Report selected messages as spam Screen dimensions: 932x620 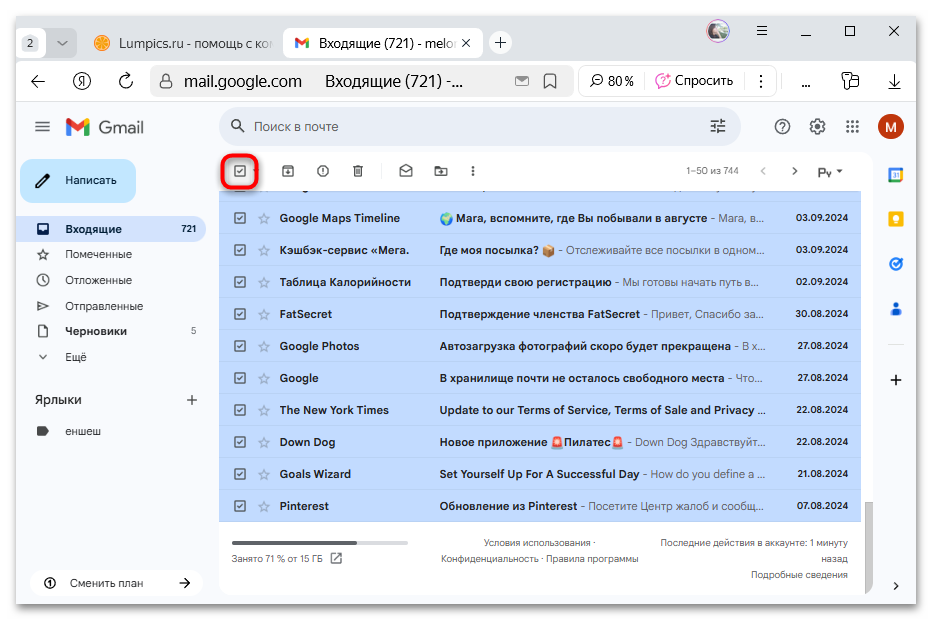point(322,171)
